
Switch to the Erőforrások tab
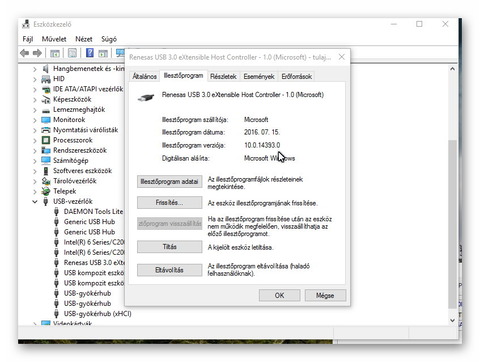pyautogui.click(x=296, y=76)
